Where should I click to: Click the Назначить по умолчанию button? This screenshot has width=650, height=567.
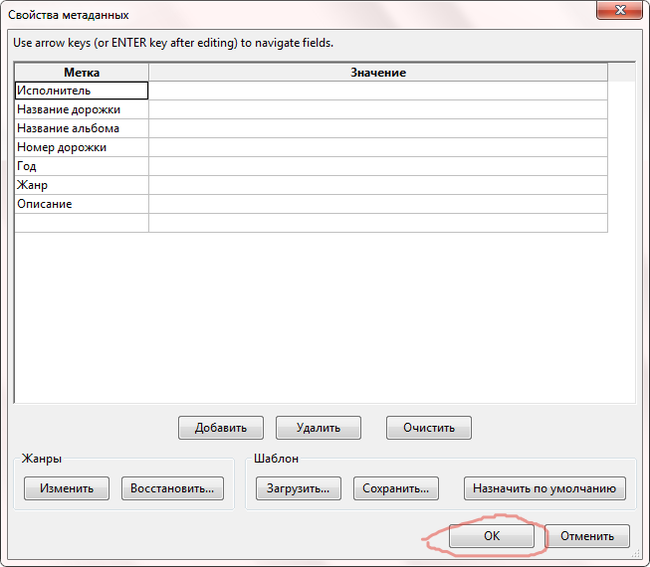point(545,488)
